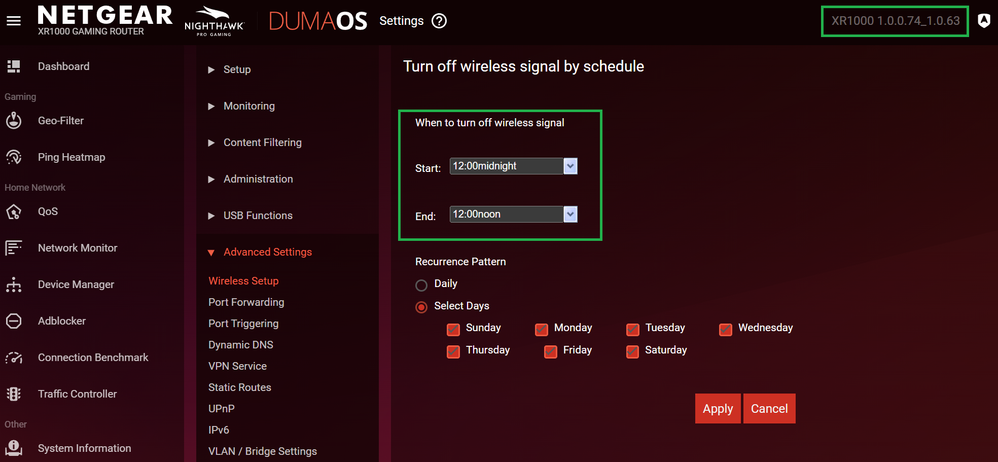Click the shield icon at top right
This screenshot has height=462, width=998.
(984, 21)
